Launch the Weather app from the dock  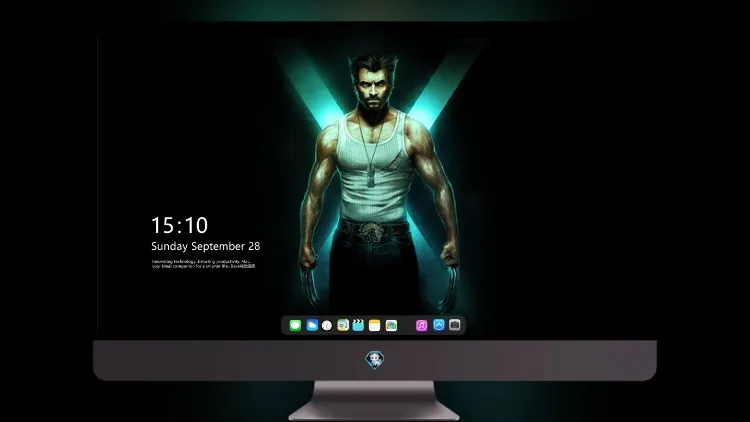click(312, 325)
